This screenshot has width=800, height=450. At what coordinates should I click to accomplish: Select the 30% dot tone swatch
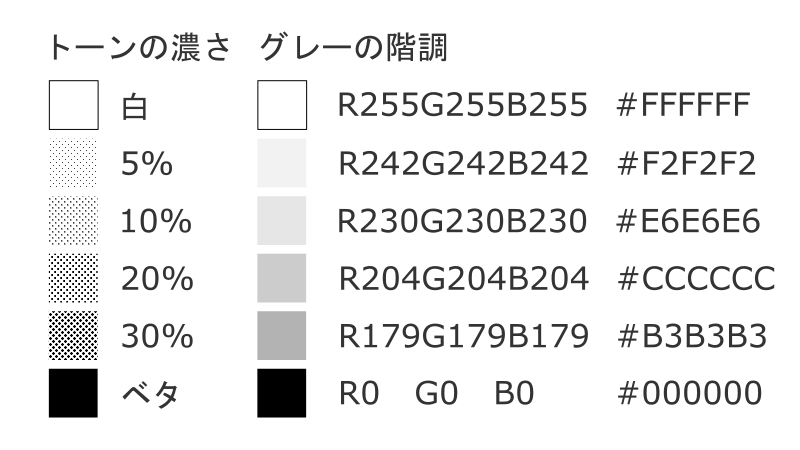click(73, 336)
